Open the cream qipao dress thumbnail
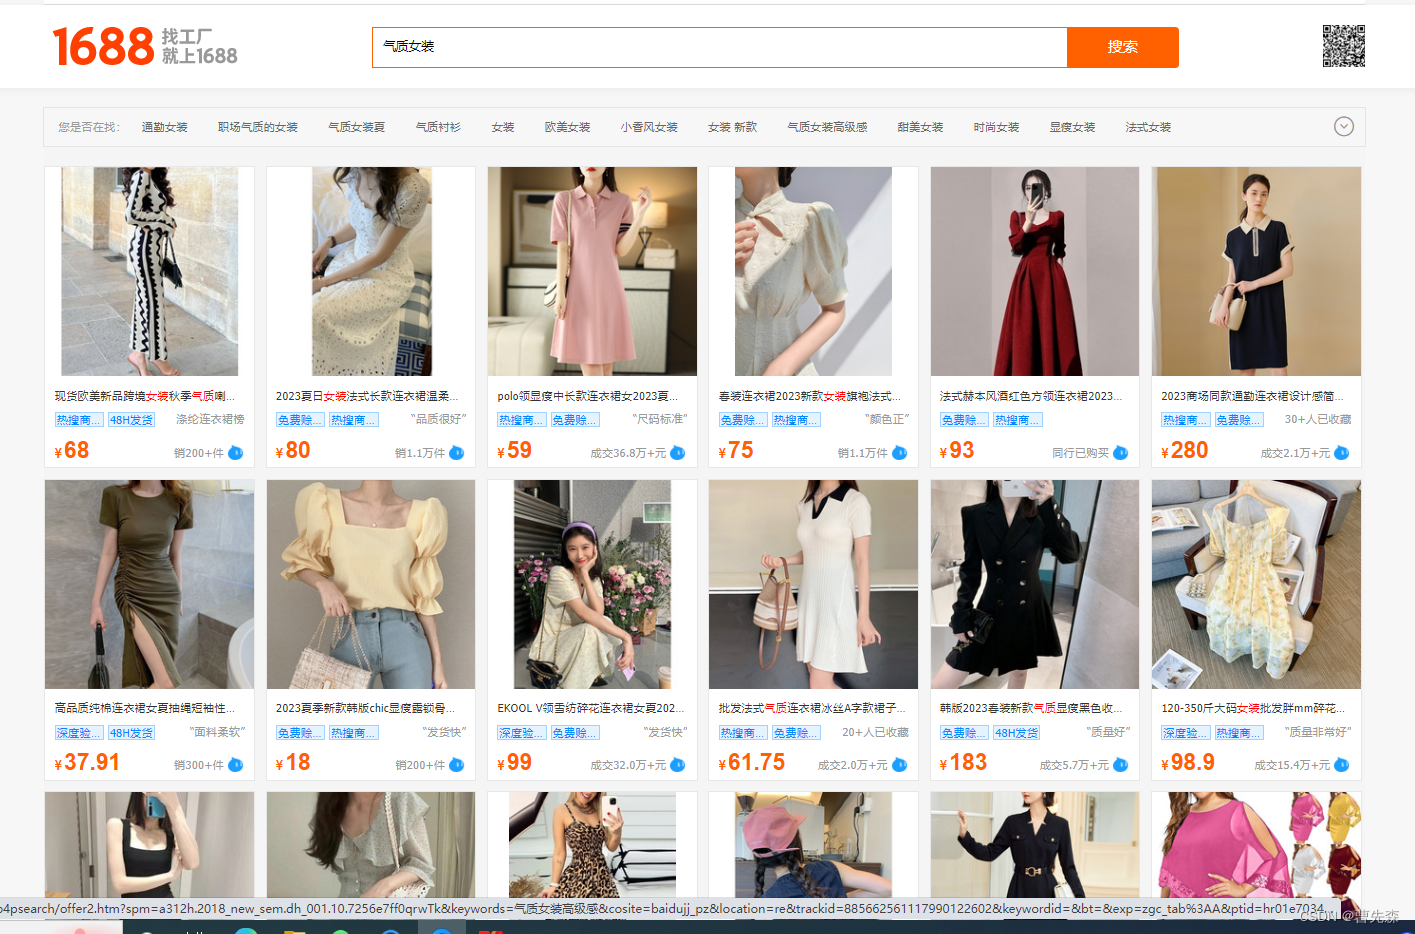This screenshot has height=934, width=1415. 813,271
